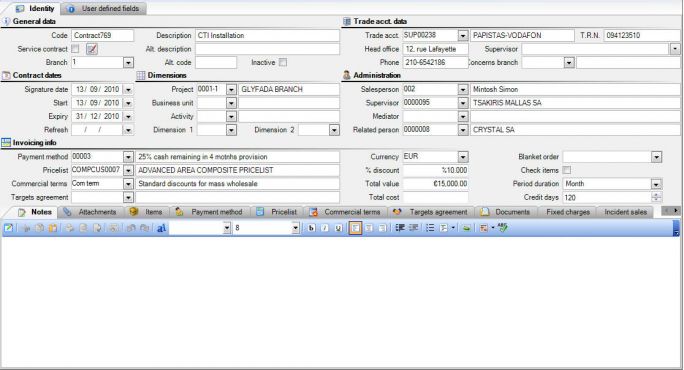Screen dimensions: 684x370
Task: Click the Phone field 210-6542186
Action: [435, 62]
